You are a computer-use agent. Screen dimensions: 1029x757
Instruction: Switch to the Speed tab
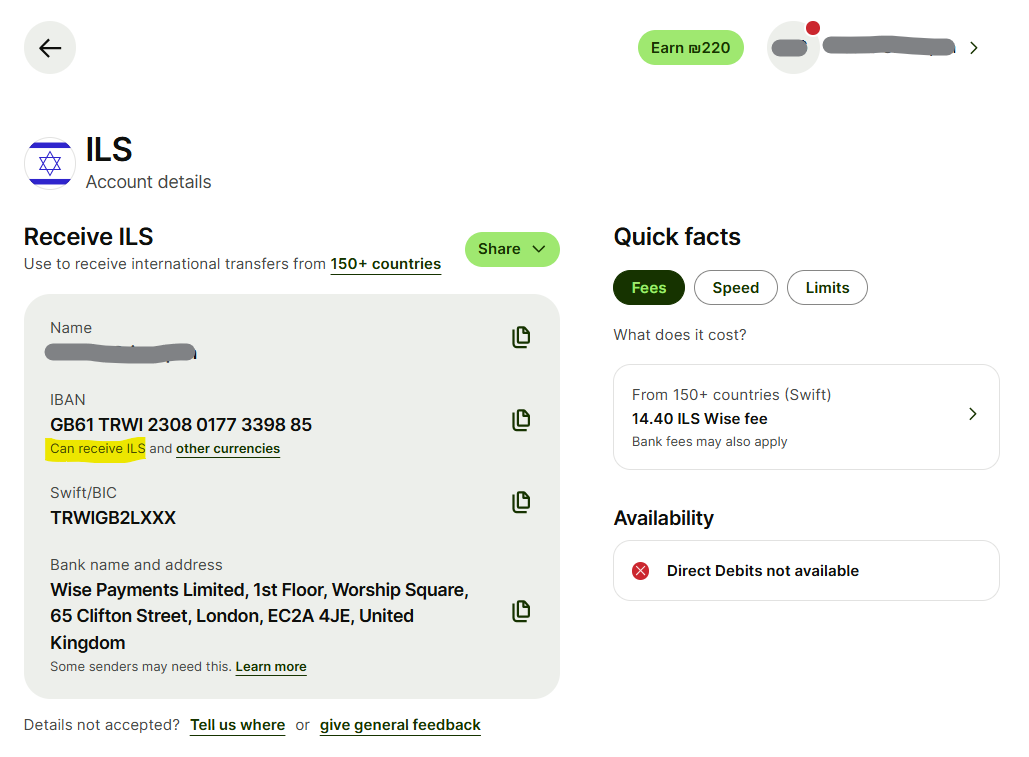(x=736, y=288)
